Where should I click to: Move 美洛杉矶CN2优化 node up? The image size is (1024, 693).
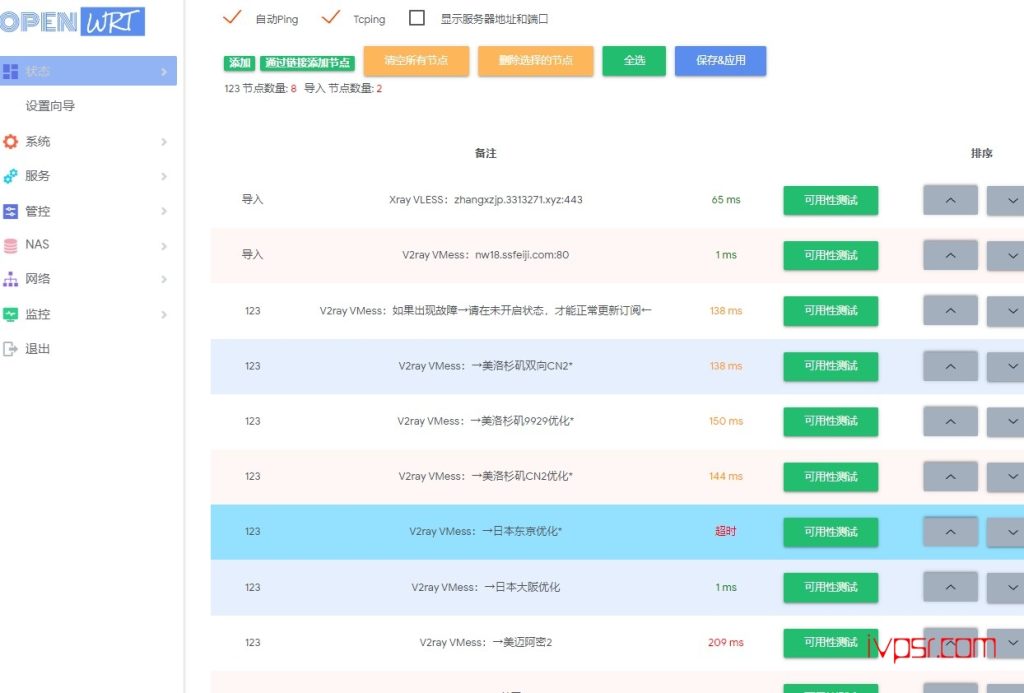tap(950, 476)
